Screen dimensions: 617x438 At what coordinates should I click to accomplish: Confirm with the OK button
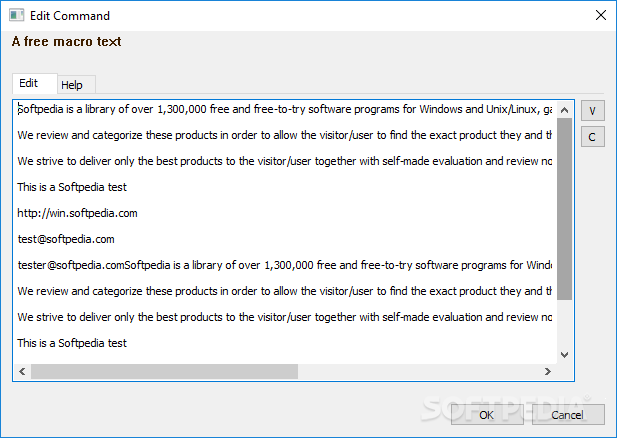coord(487,415)
